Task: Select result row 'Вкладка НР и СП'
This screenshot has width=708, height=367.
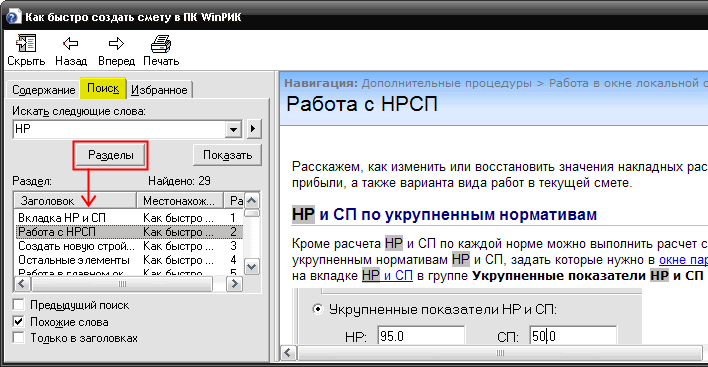Action: tap(130, 218)
